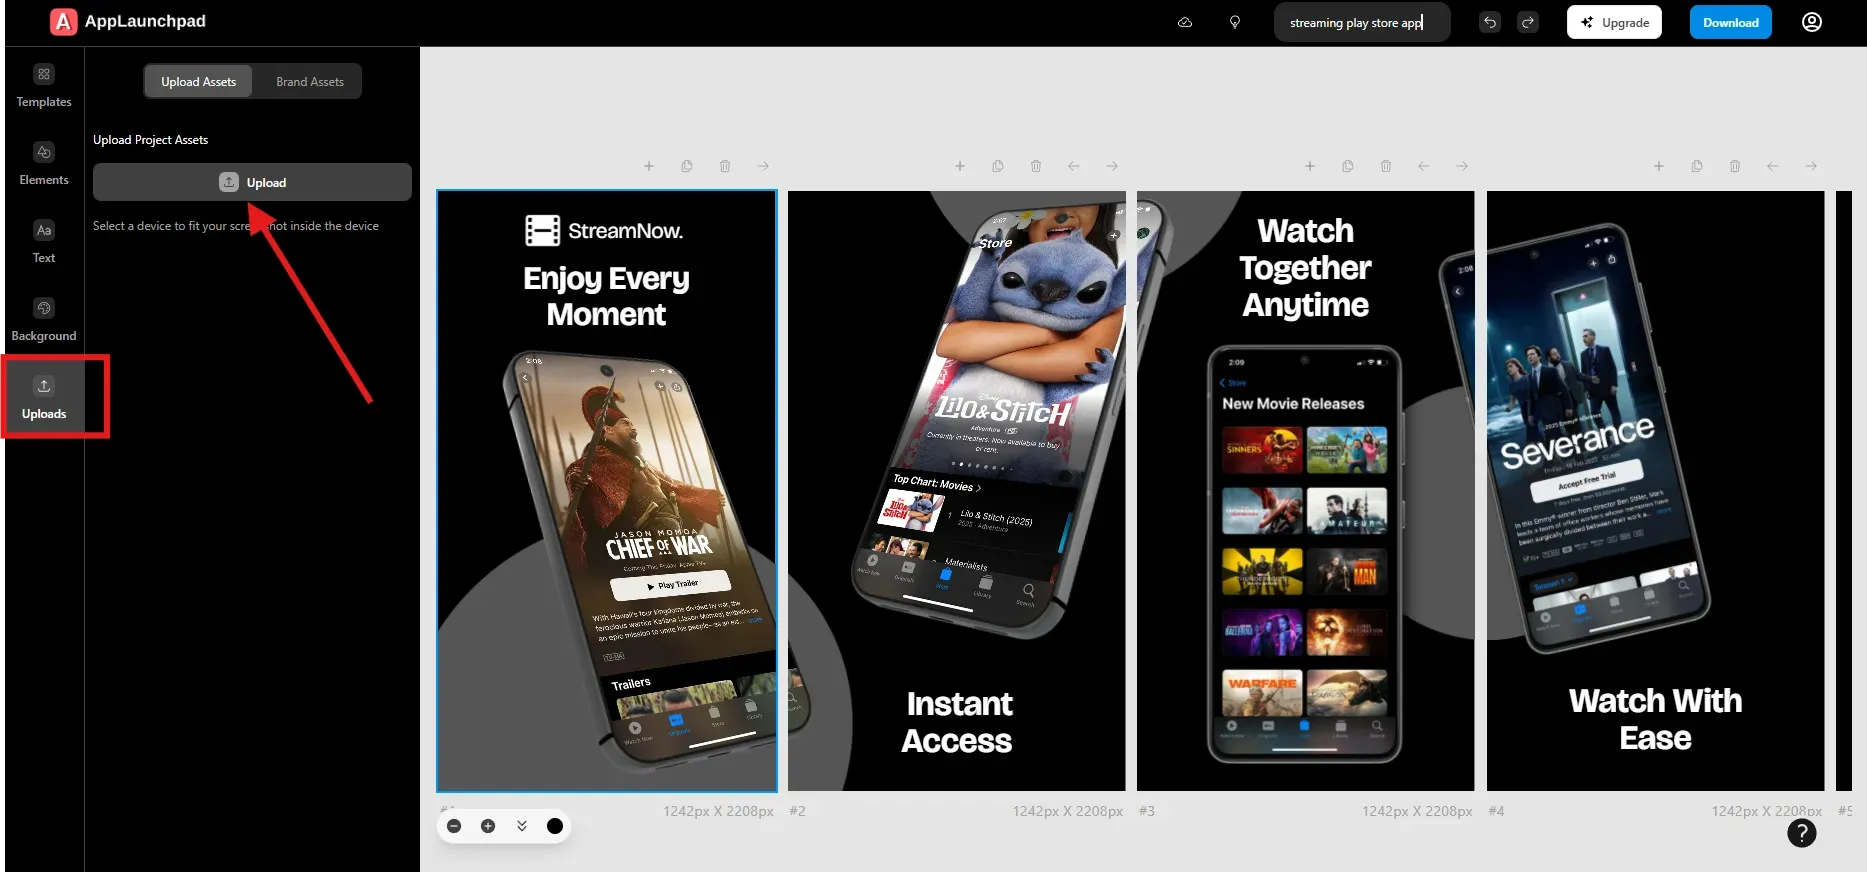
Task: Select the Watch With Ease screenshot
Action: [x=1656, y=491]
